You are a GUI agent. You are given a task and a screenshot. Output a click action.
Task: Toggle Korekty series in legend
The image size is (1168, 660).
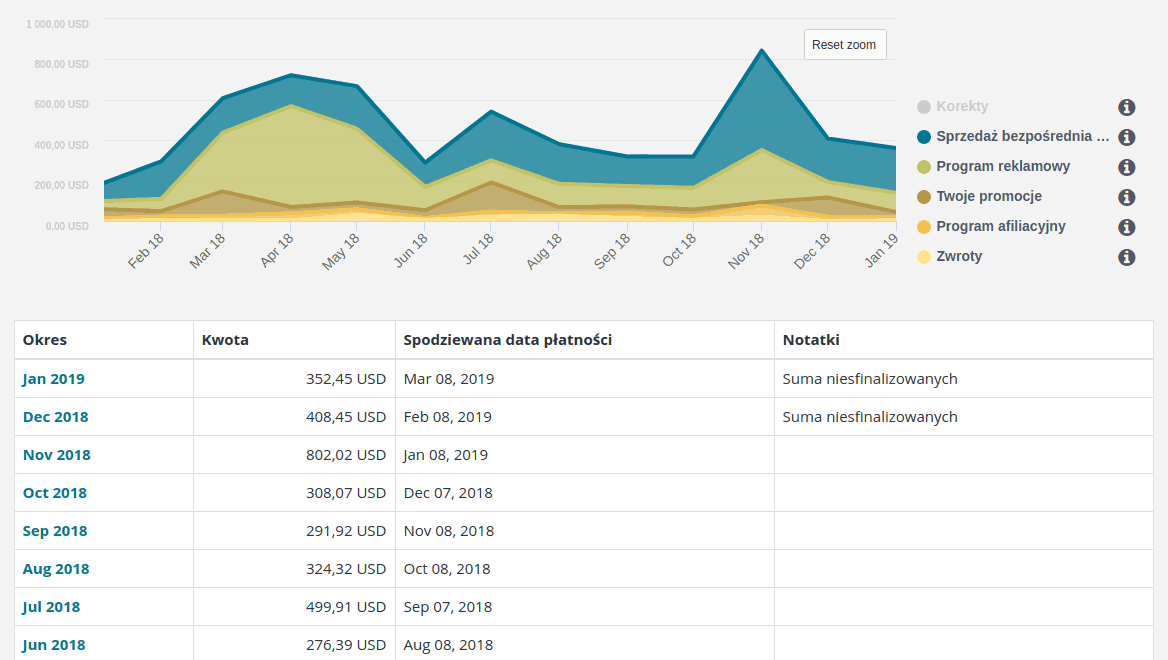(x=953, y=107)
